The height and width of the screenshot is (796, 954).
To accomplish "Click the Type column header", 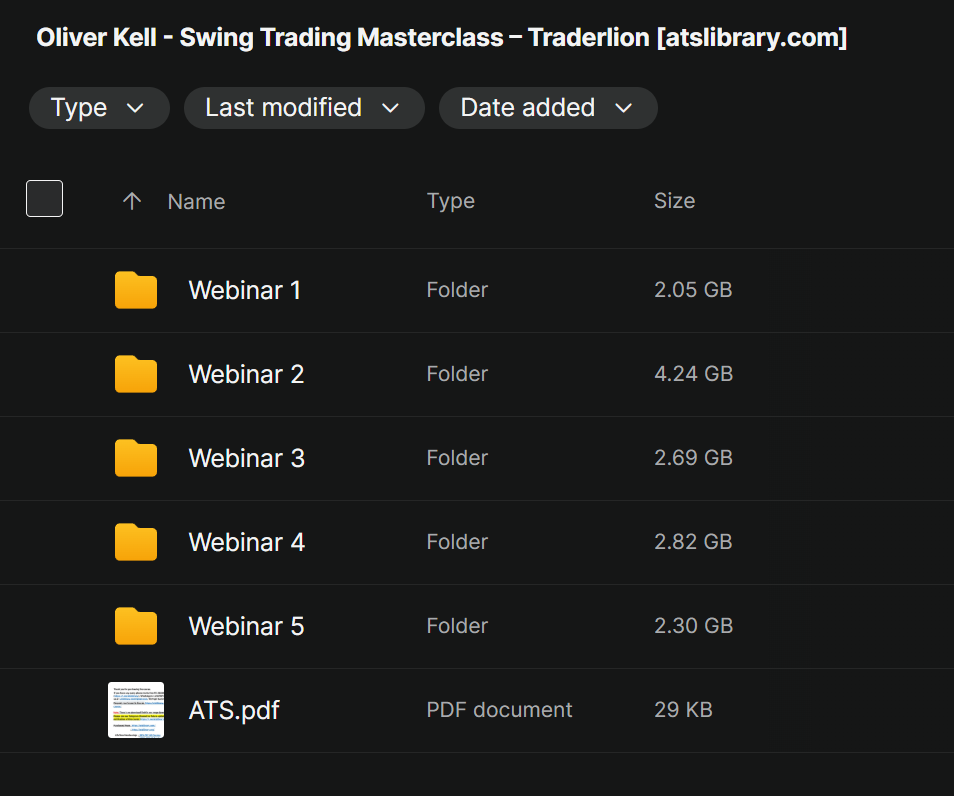I will pyautogui.click(x=451, y=201).
